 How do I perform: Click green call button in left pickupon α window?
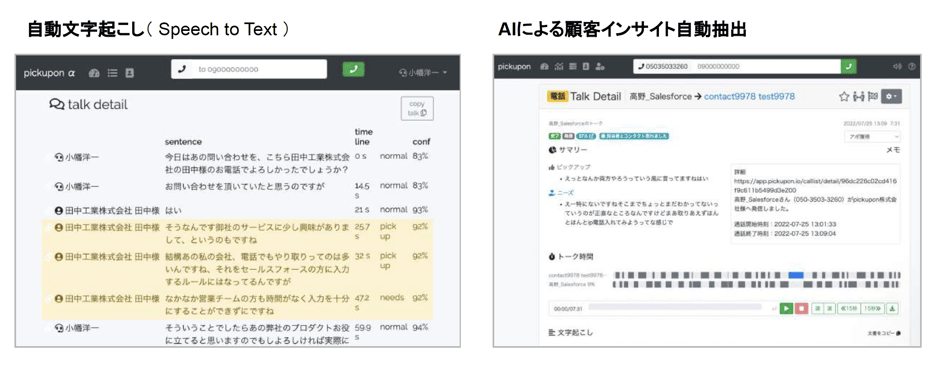[354, 69]
